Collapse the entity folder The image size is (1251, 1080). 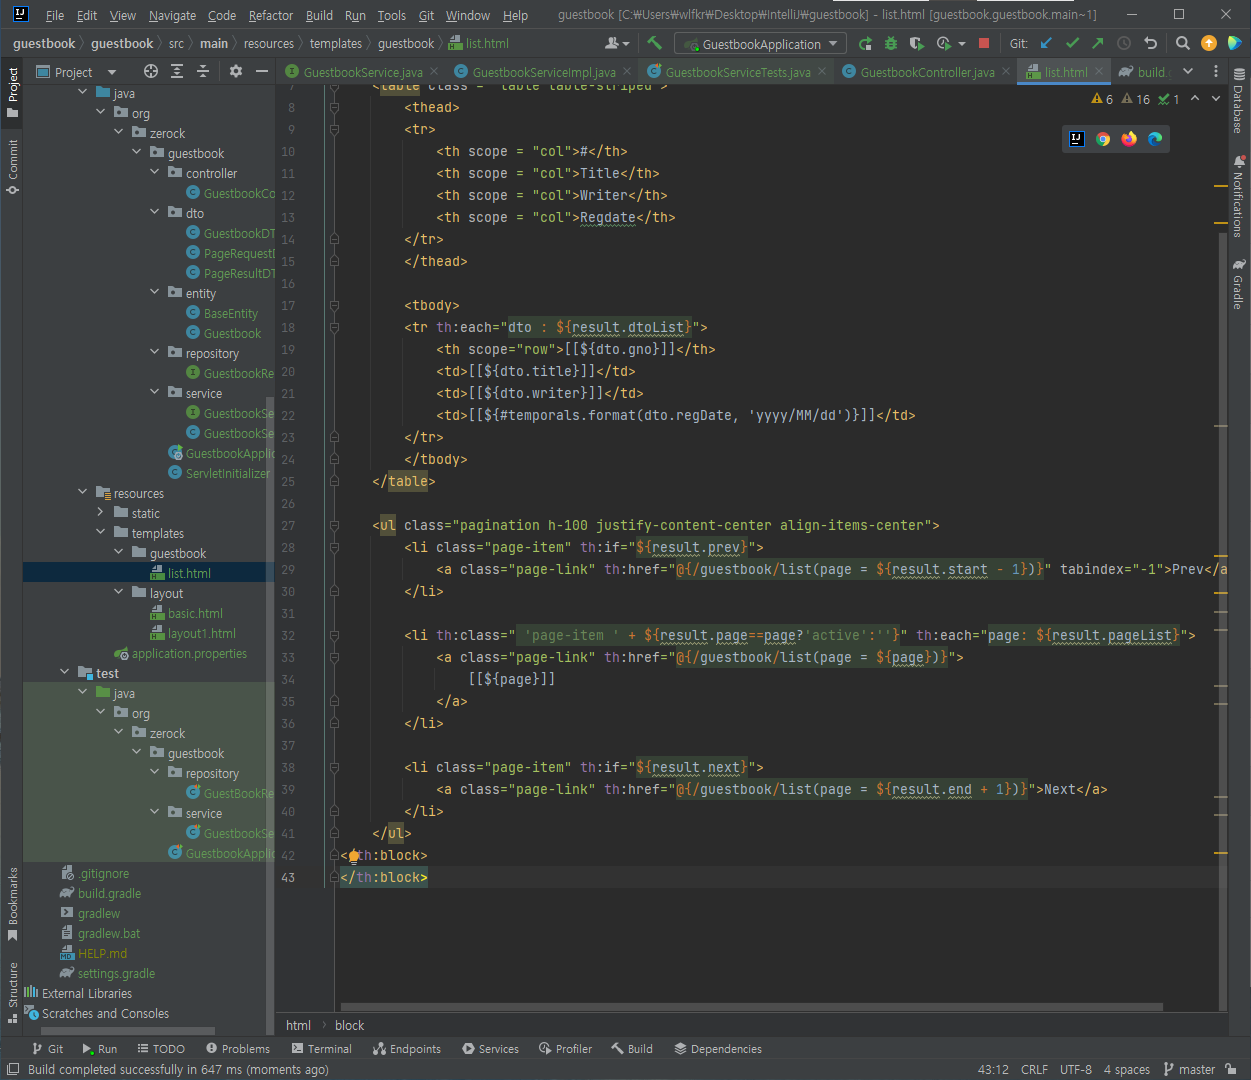coord(155,292)
